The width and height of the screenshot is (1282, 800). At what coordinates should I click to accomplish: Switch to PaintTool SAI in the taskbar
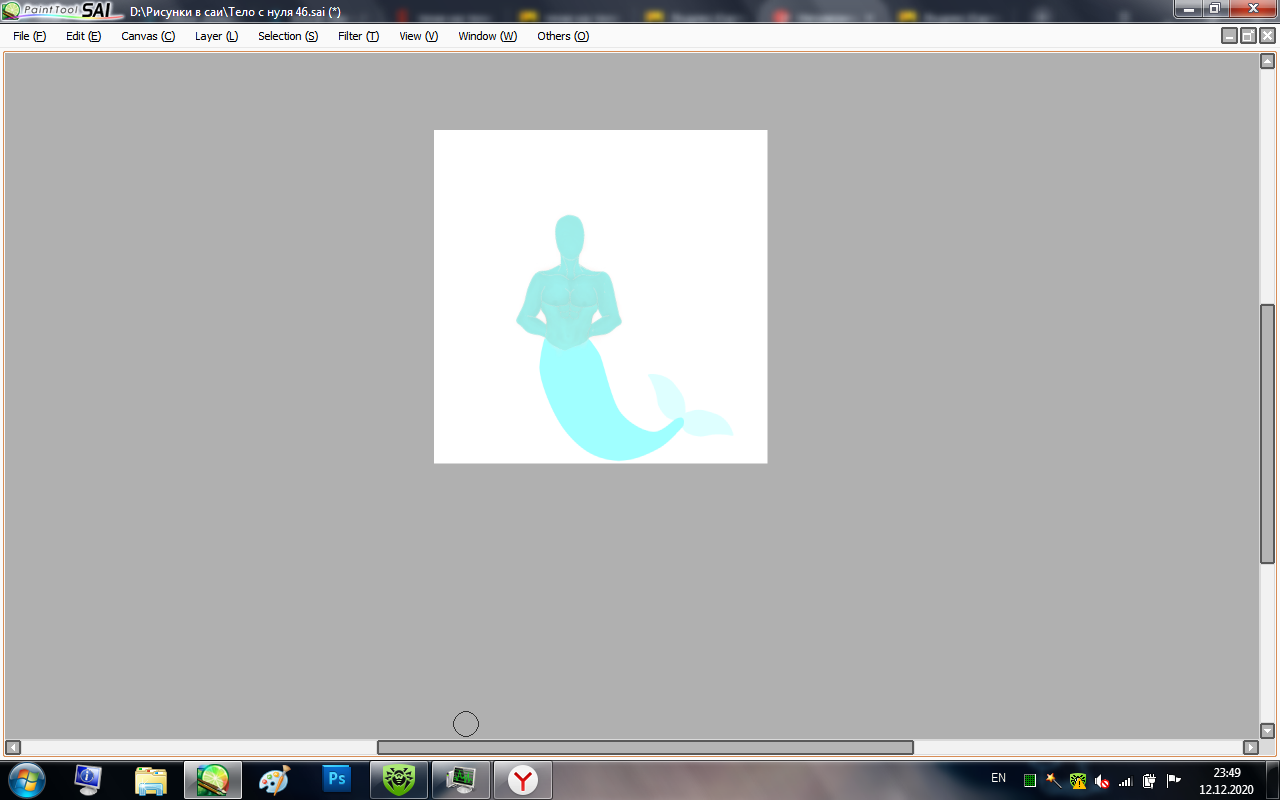(213, 779)
